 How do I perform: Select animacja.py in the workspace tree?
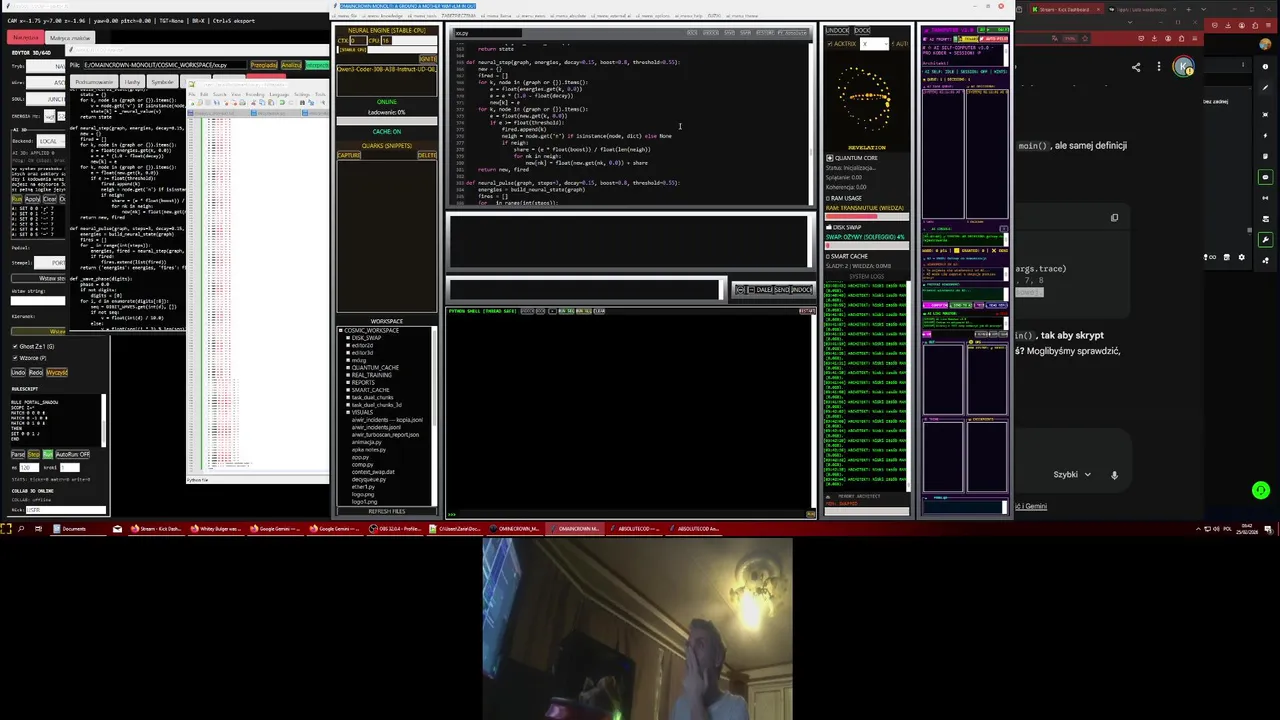tap(367, 442)
